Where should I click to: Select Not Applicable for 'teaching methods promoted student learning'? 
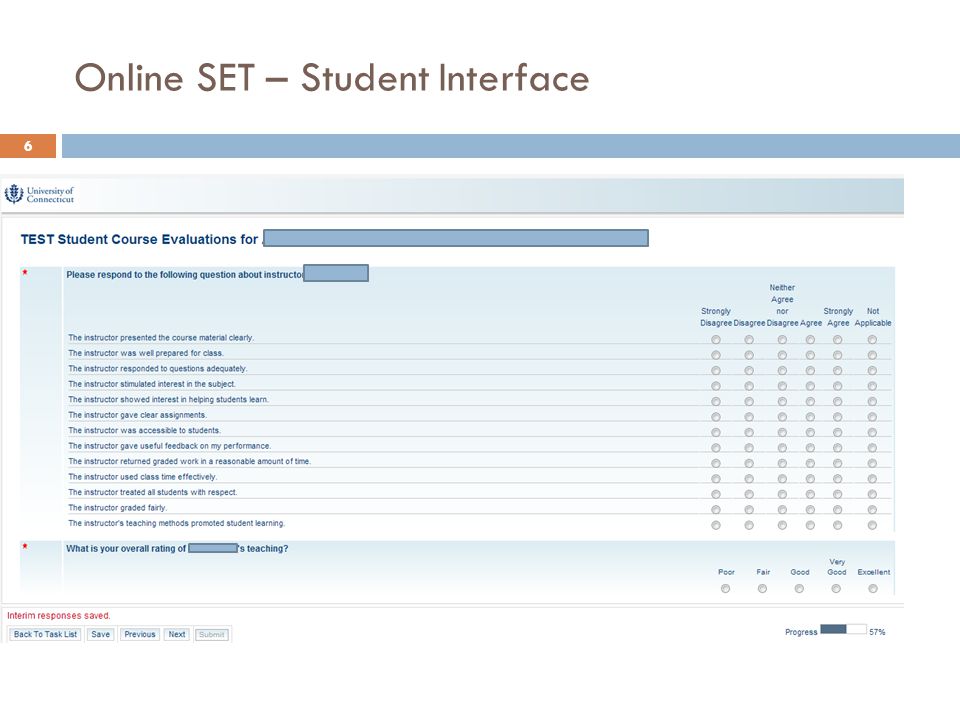pos(872,525)
